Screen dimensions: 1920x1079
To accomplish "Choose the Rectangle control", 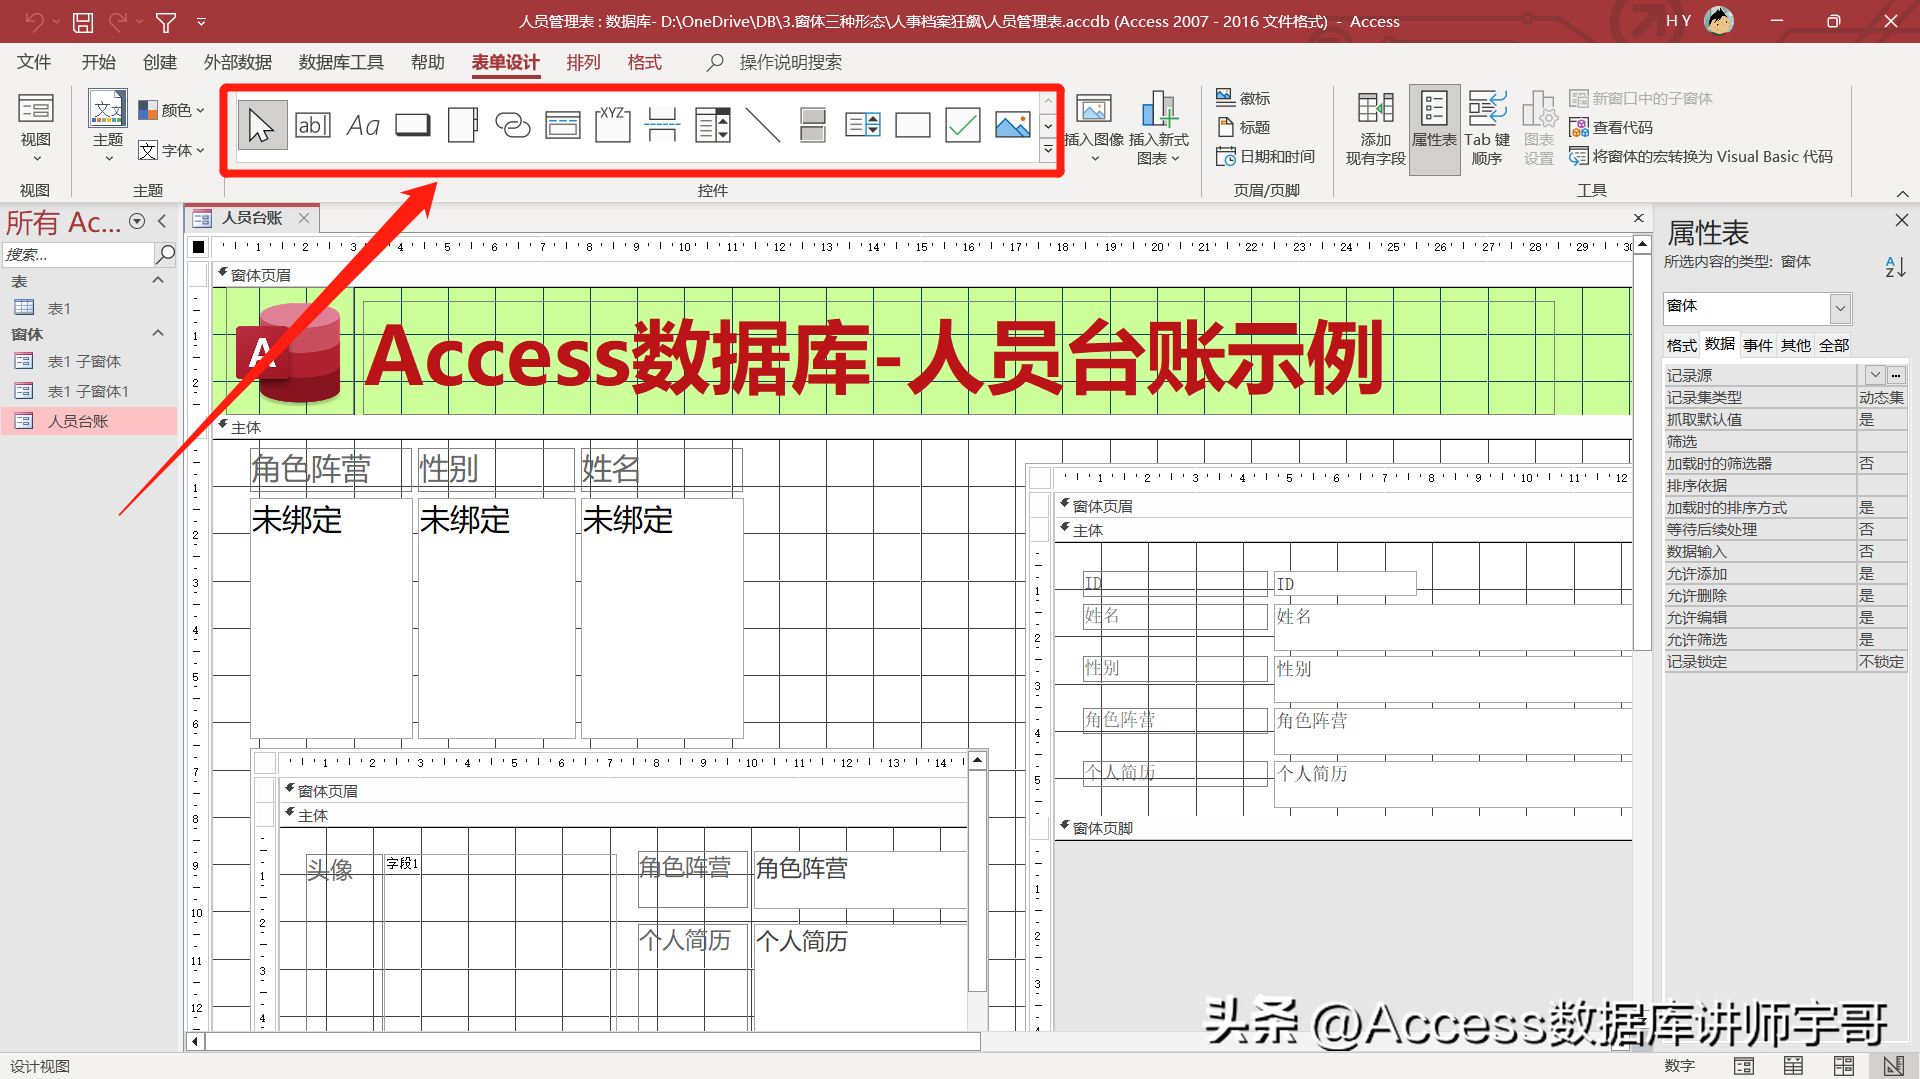I will coord(913,125).
